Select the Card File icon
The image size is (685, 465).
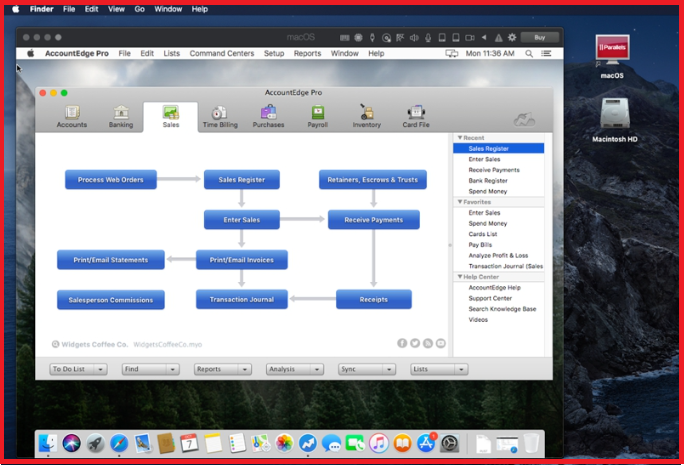416,116
